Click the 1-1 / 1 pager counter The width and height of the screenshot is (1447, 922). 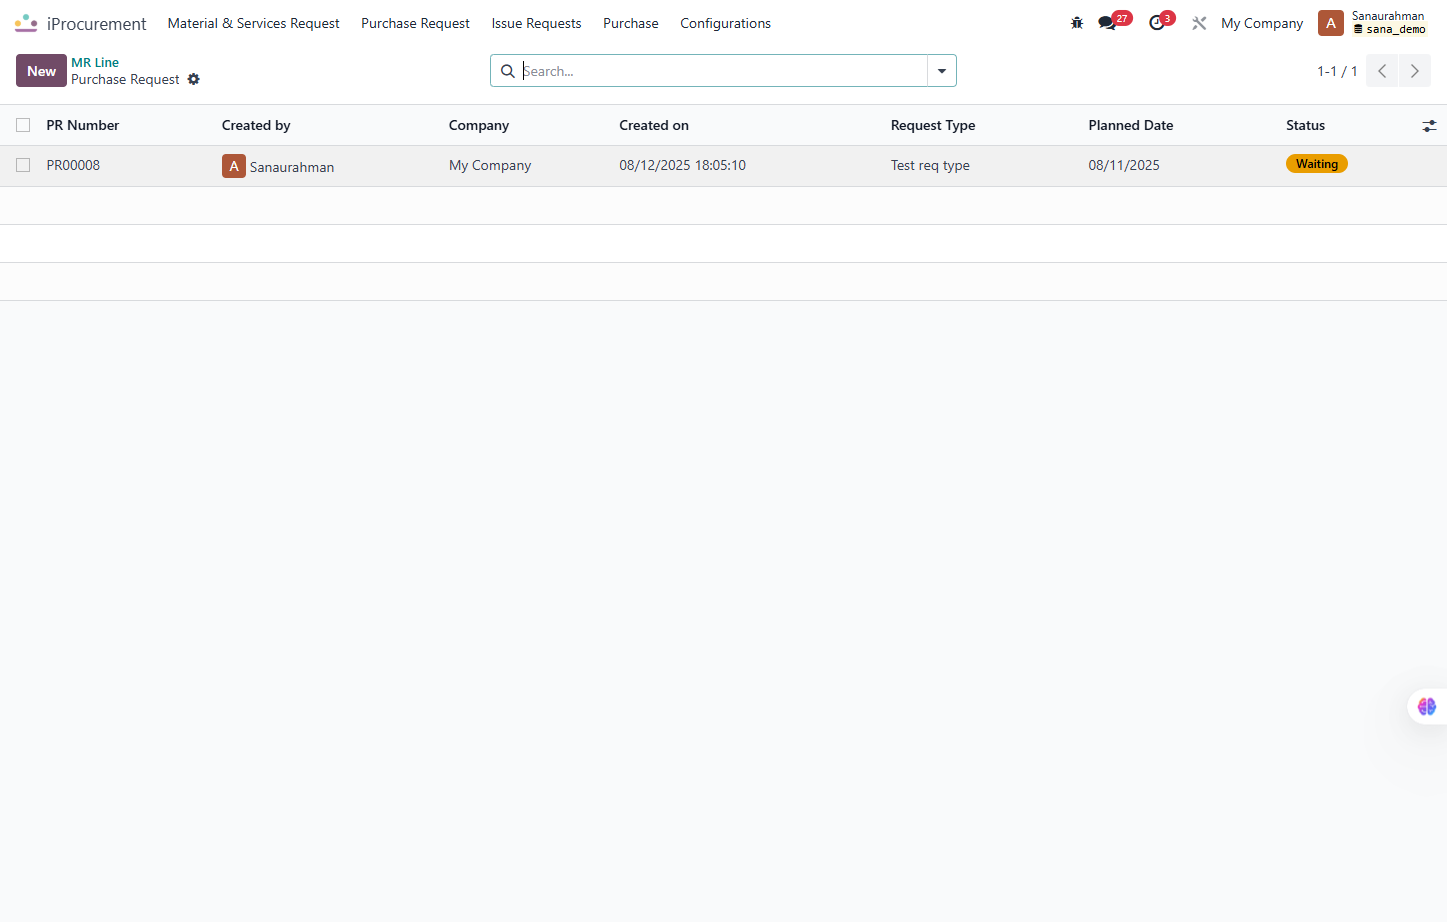click(1337, 71)
